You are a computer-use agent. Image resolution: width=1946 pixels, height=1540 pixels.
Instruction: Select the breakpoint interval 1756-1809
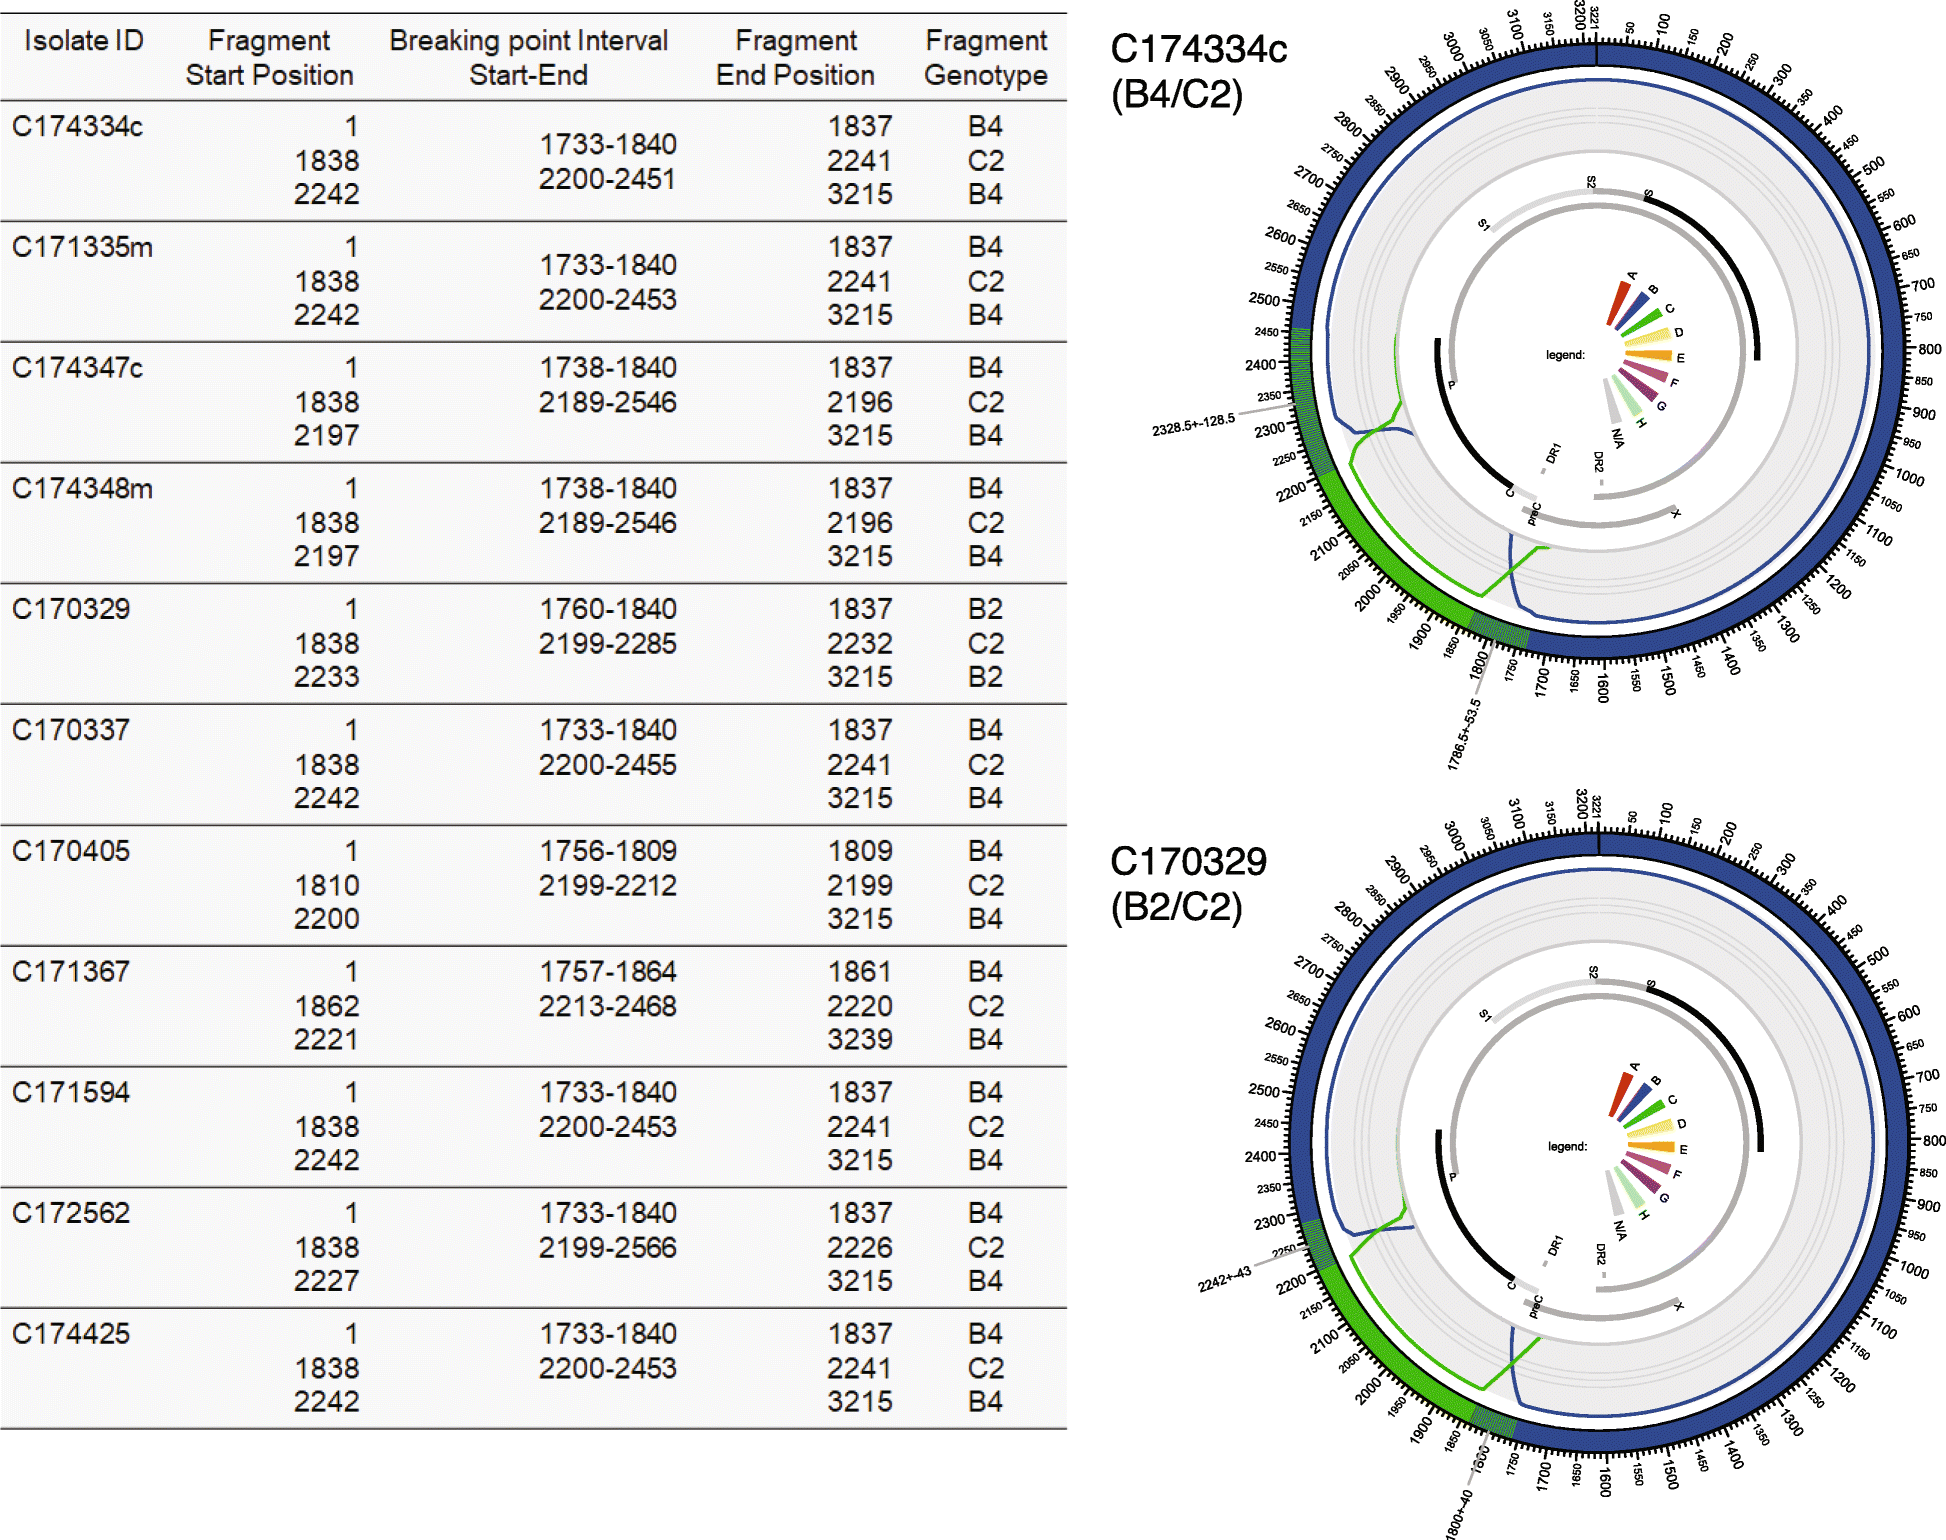[x=608, y=851]
